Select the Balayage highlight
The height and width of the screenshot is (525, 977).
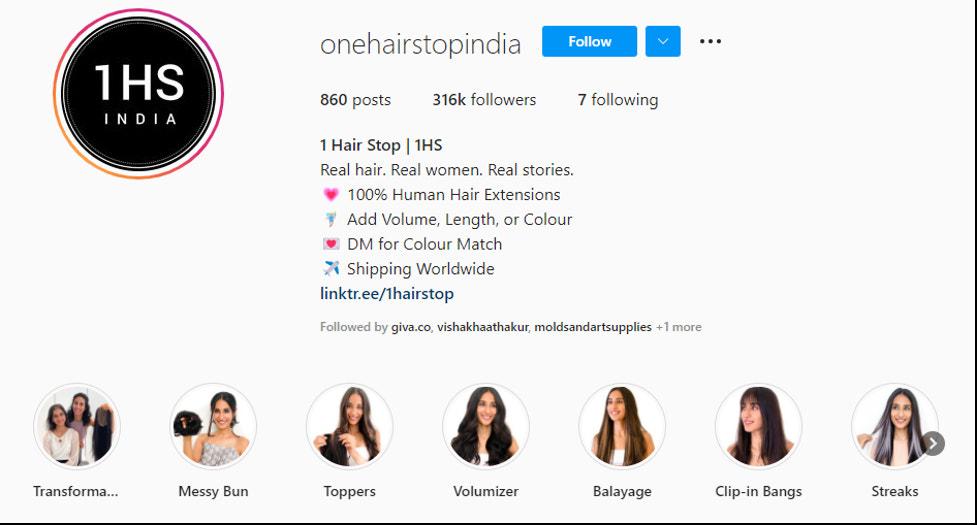pyautogui.click(x=622, y=426)
